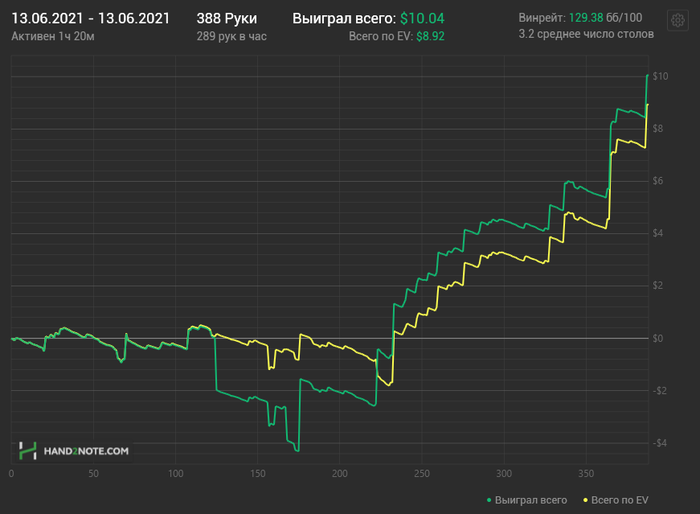The width and height of the screenshot is (700, 514).
Task: Click the $4 y-axis label
Action: pos(658,233)
